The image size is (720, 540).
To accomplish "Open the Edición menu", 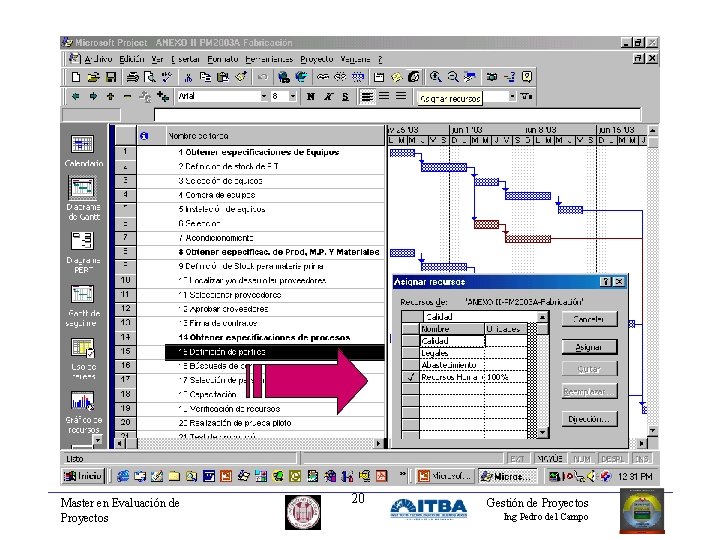I will 132,59.
